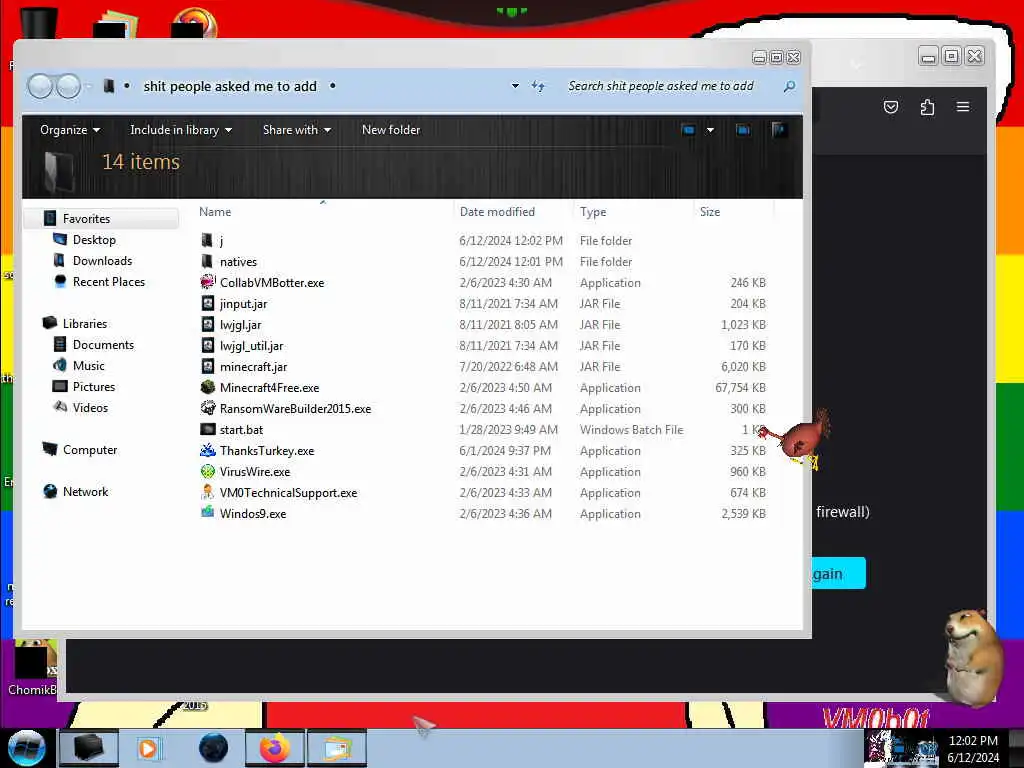Click the Explorer back navigation button
The width and height of the screenshot is (1024, 768).
40,86
